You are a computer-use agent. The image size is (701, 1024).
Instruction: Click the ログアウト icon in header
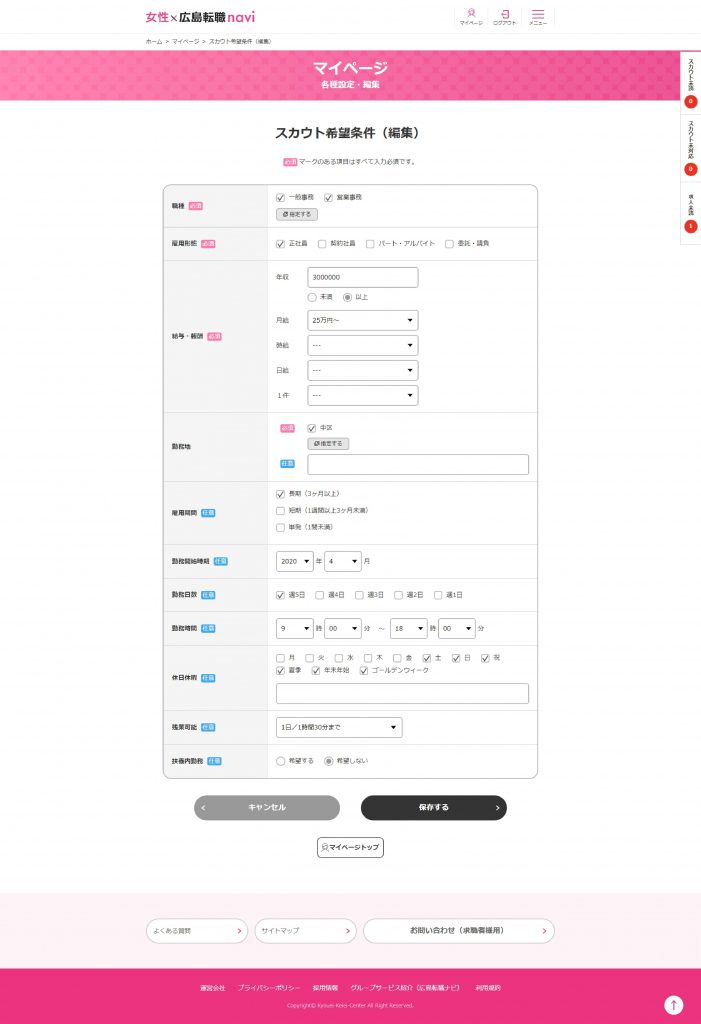[504, 17]
